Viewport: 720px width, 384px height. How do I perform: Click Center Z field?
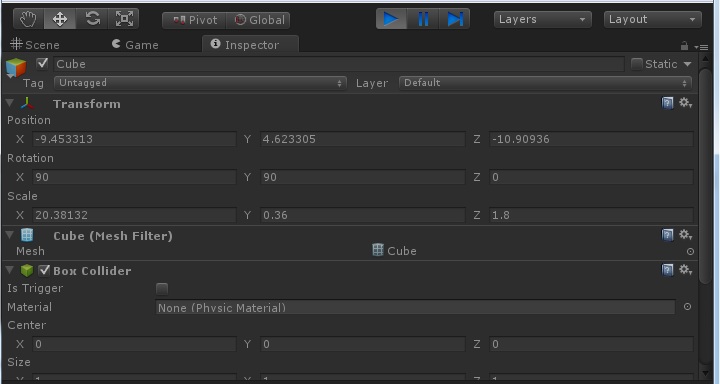click(x=591, y=344)
